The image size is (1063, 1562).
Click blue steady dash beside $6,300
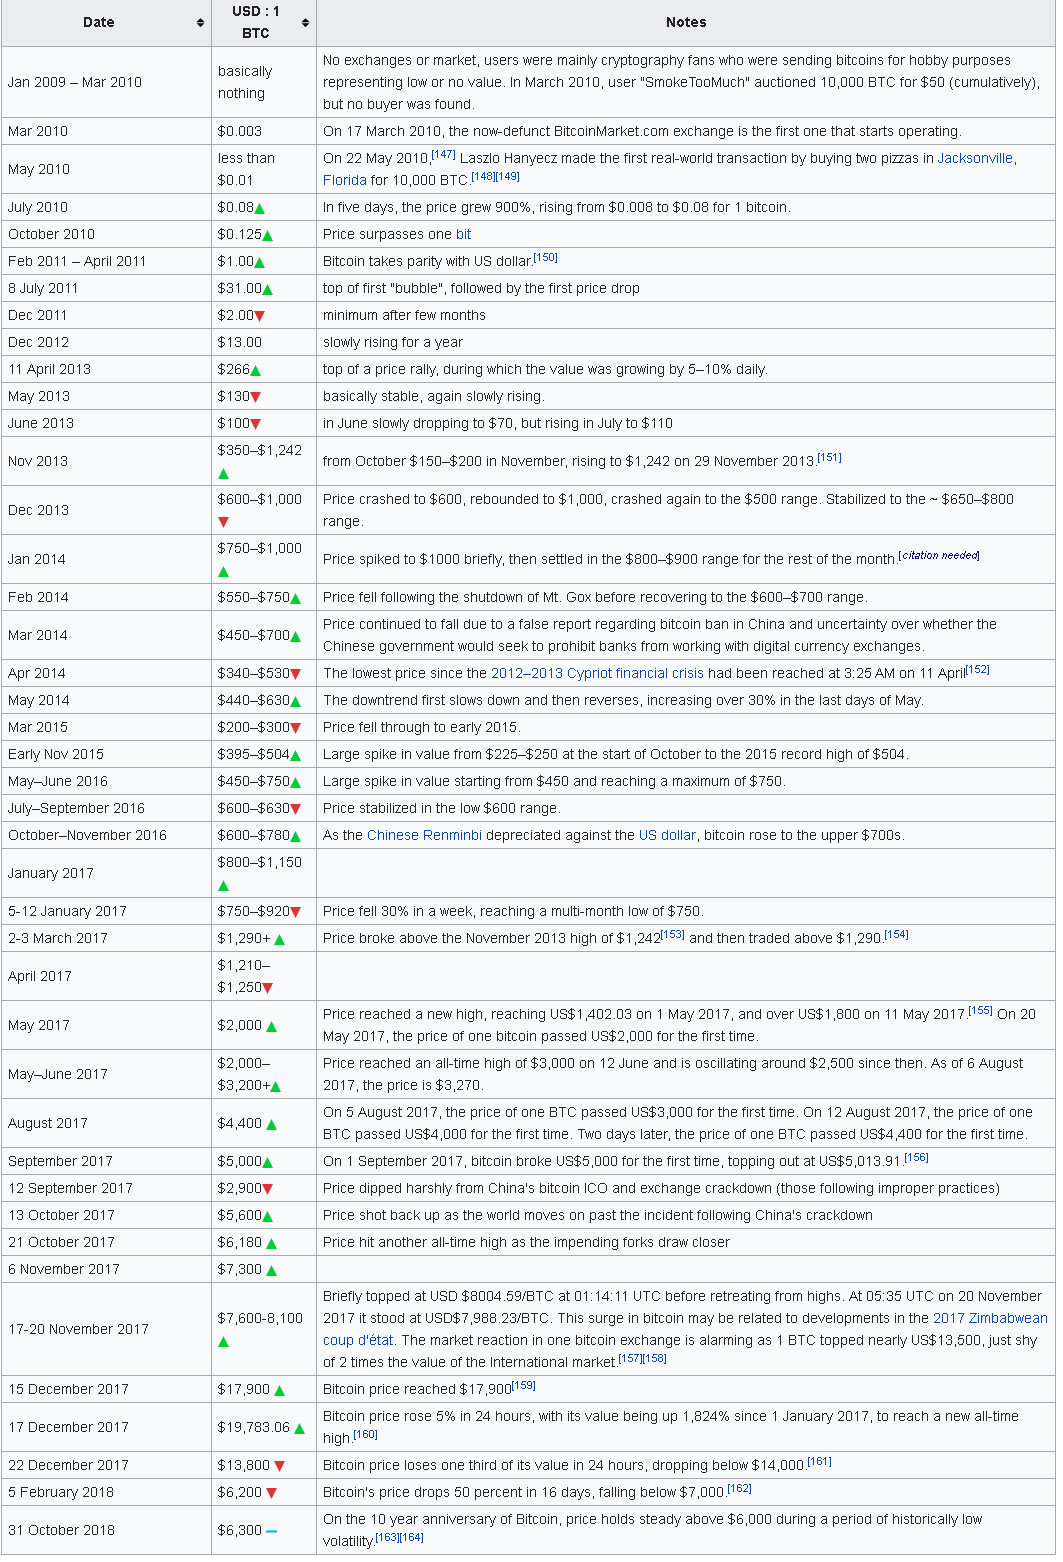click(272, 1531)
